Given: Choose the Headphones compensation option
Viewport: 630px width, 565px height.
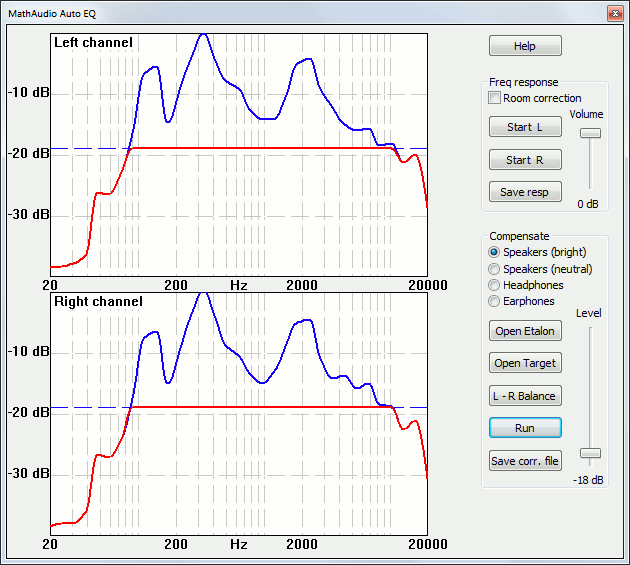Looking at the screenshot, I should click(x=494, y=285).
